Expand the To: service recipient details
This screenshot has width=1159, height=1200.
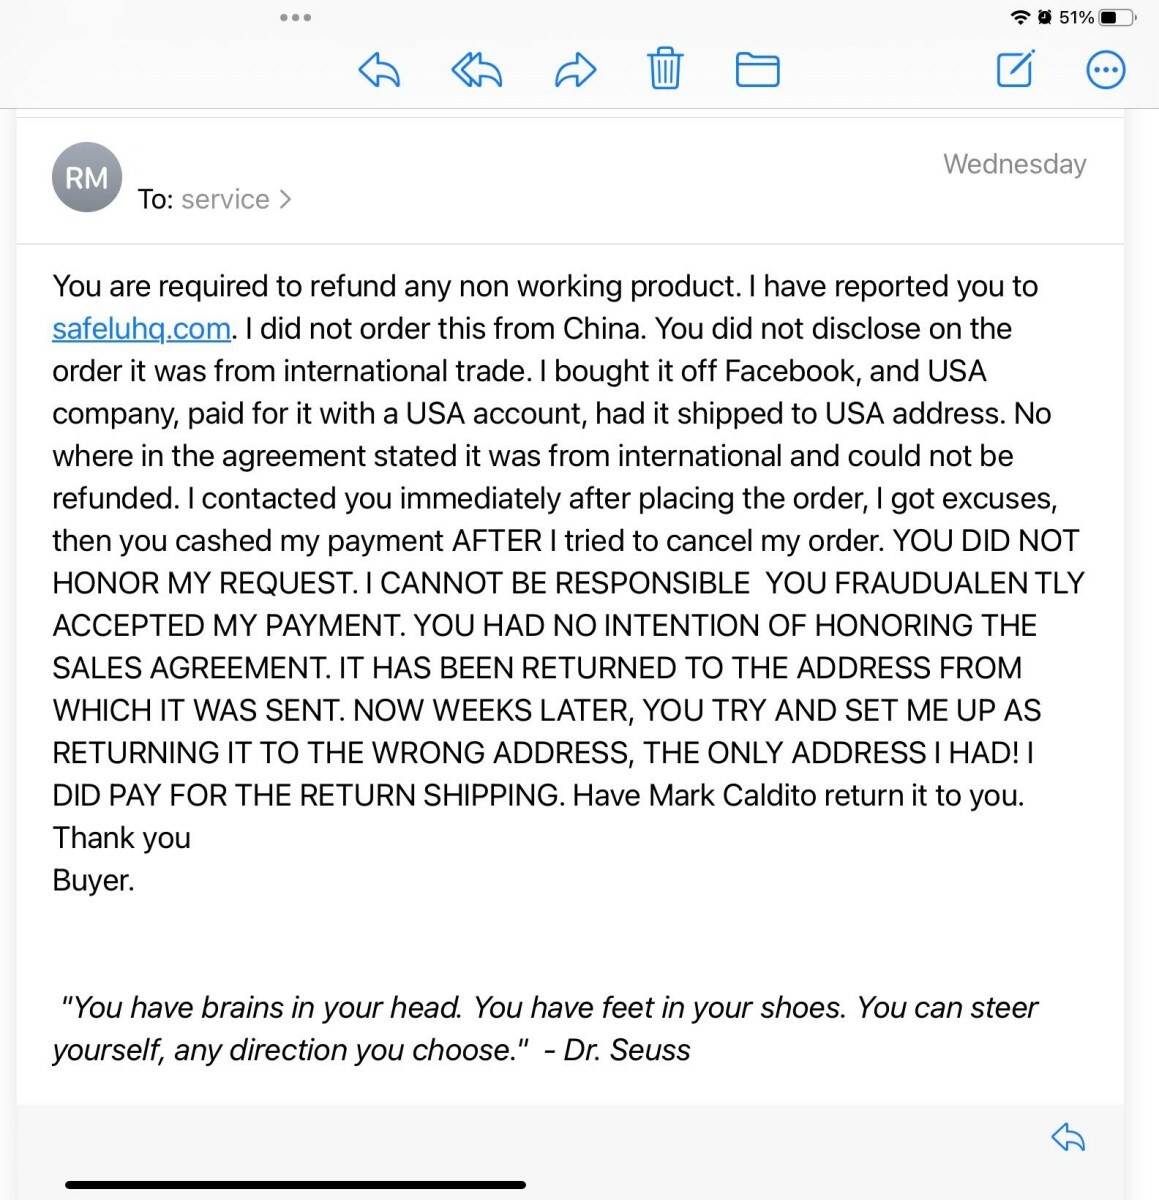225,199
